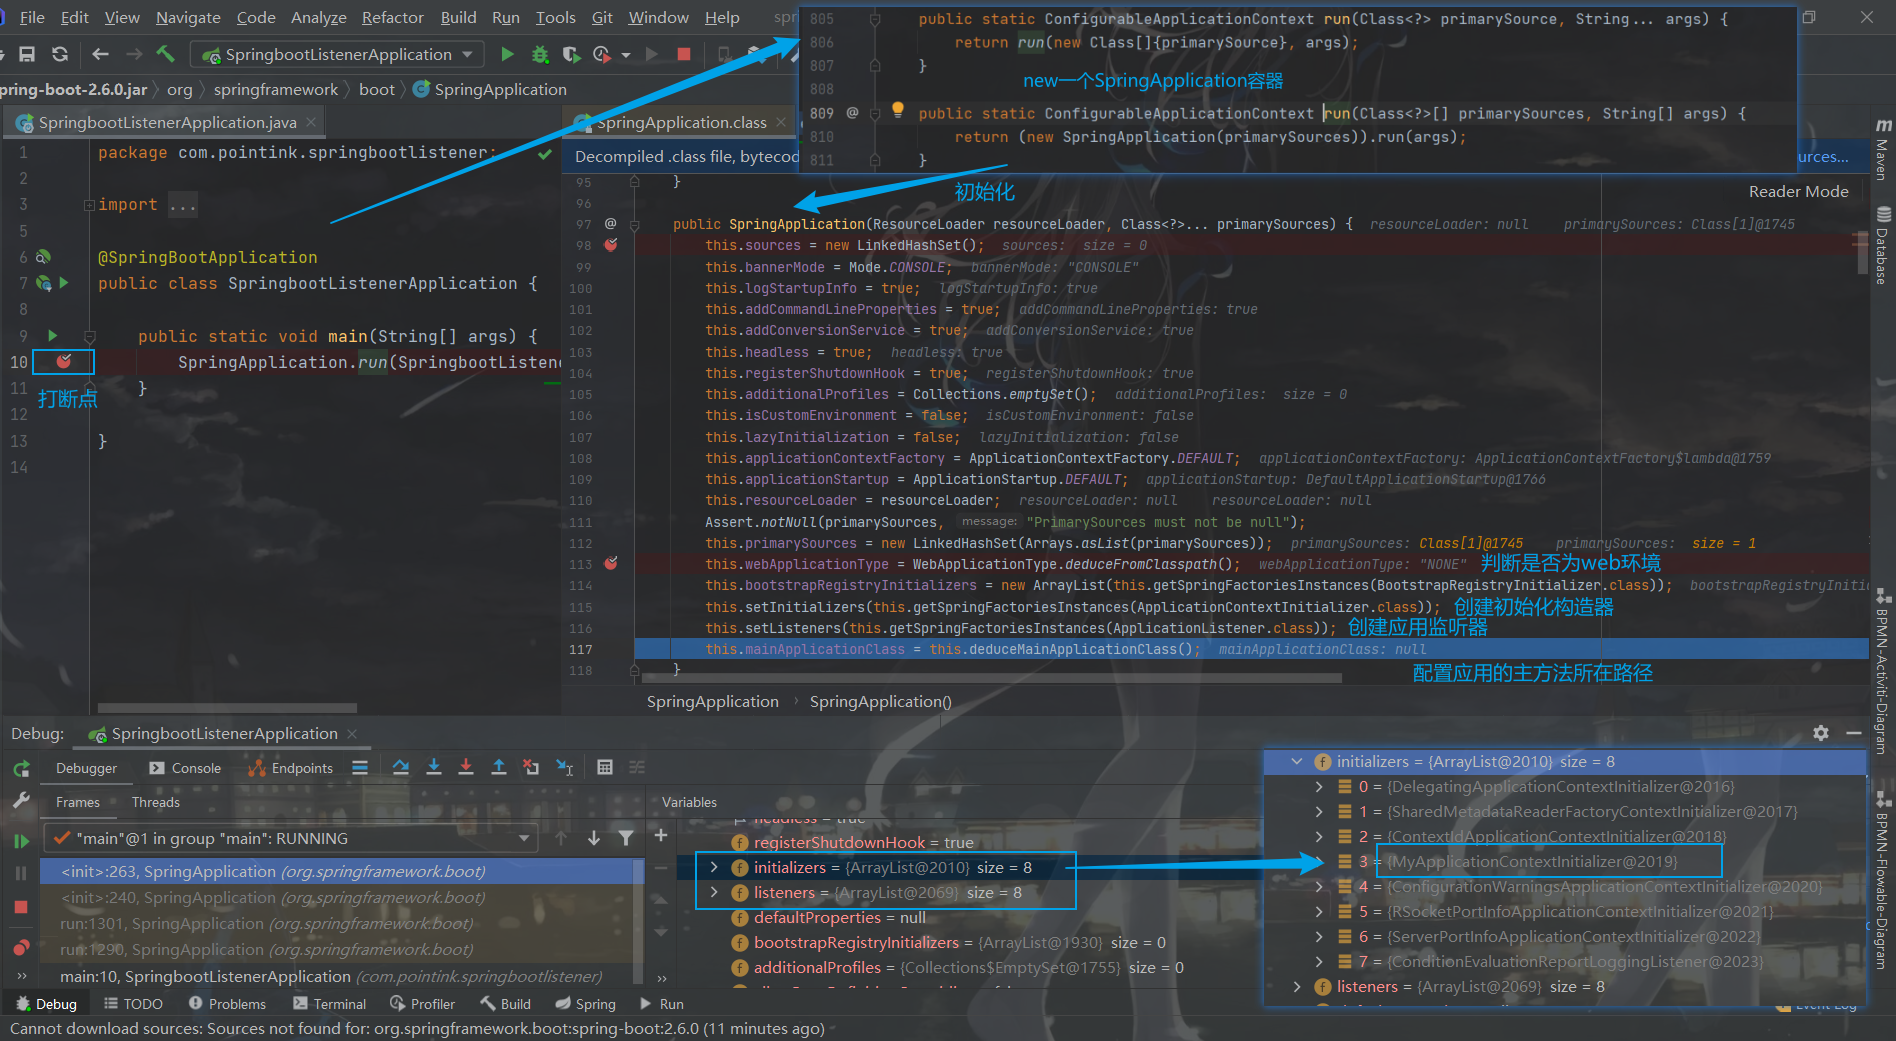
Task: Switch to the Endpoints tab
Action: tap(291, 768)
